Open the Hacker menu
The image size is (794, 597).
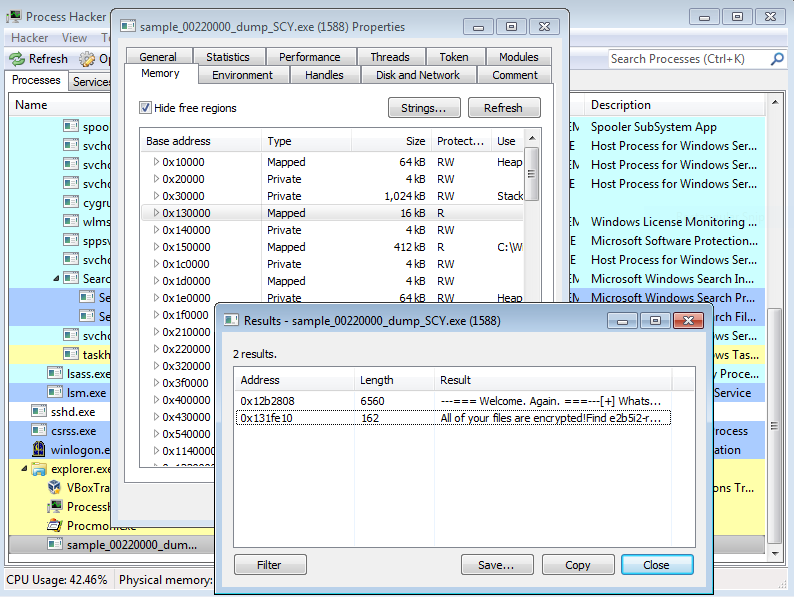click(x=29, y=38)
